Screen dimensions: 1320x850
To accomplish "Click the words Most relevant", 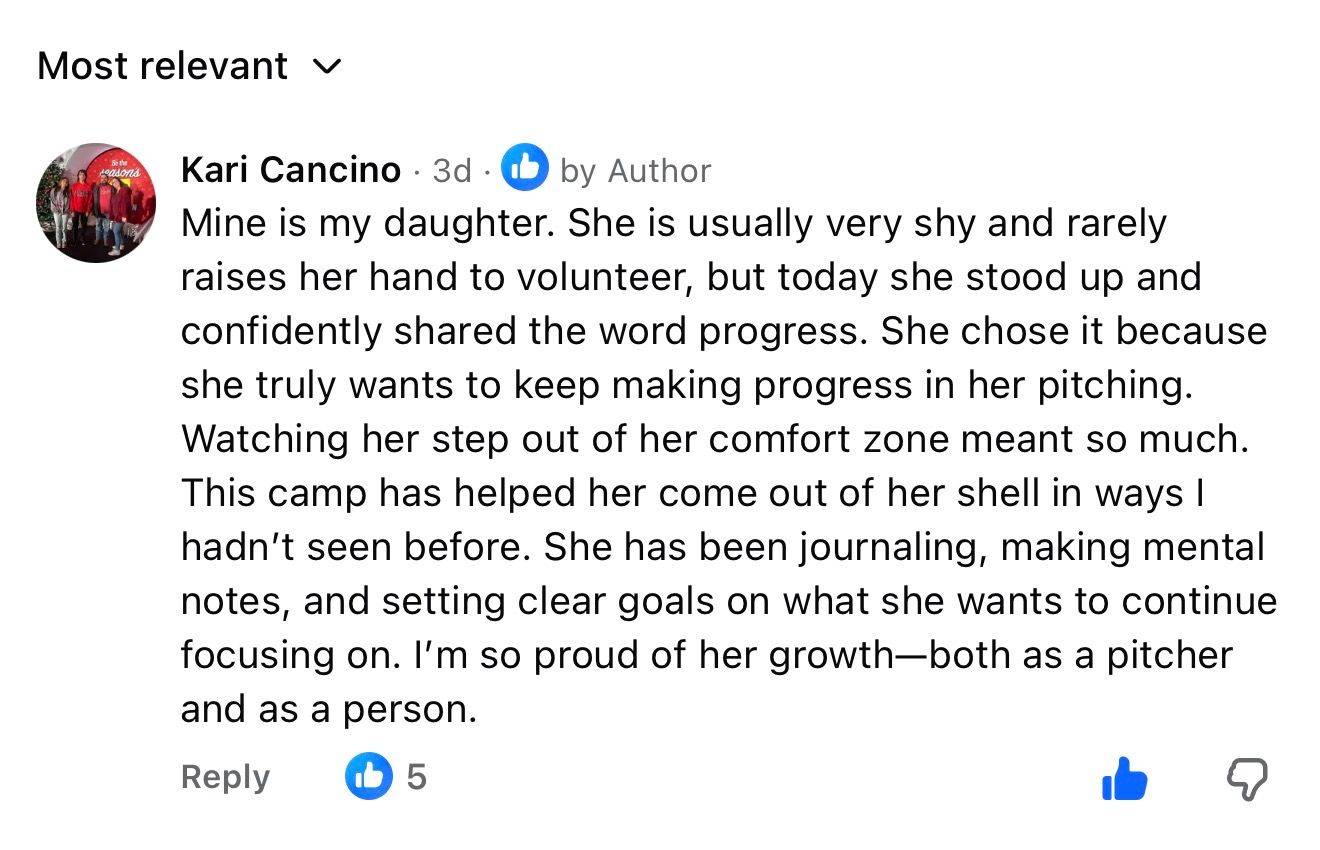I will point(163,66).
